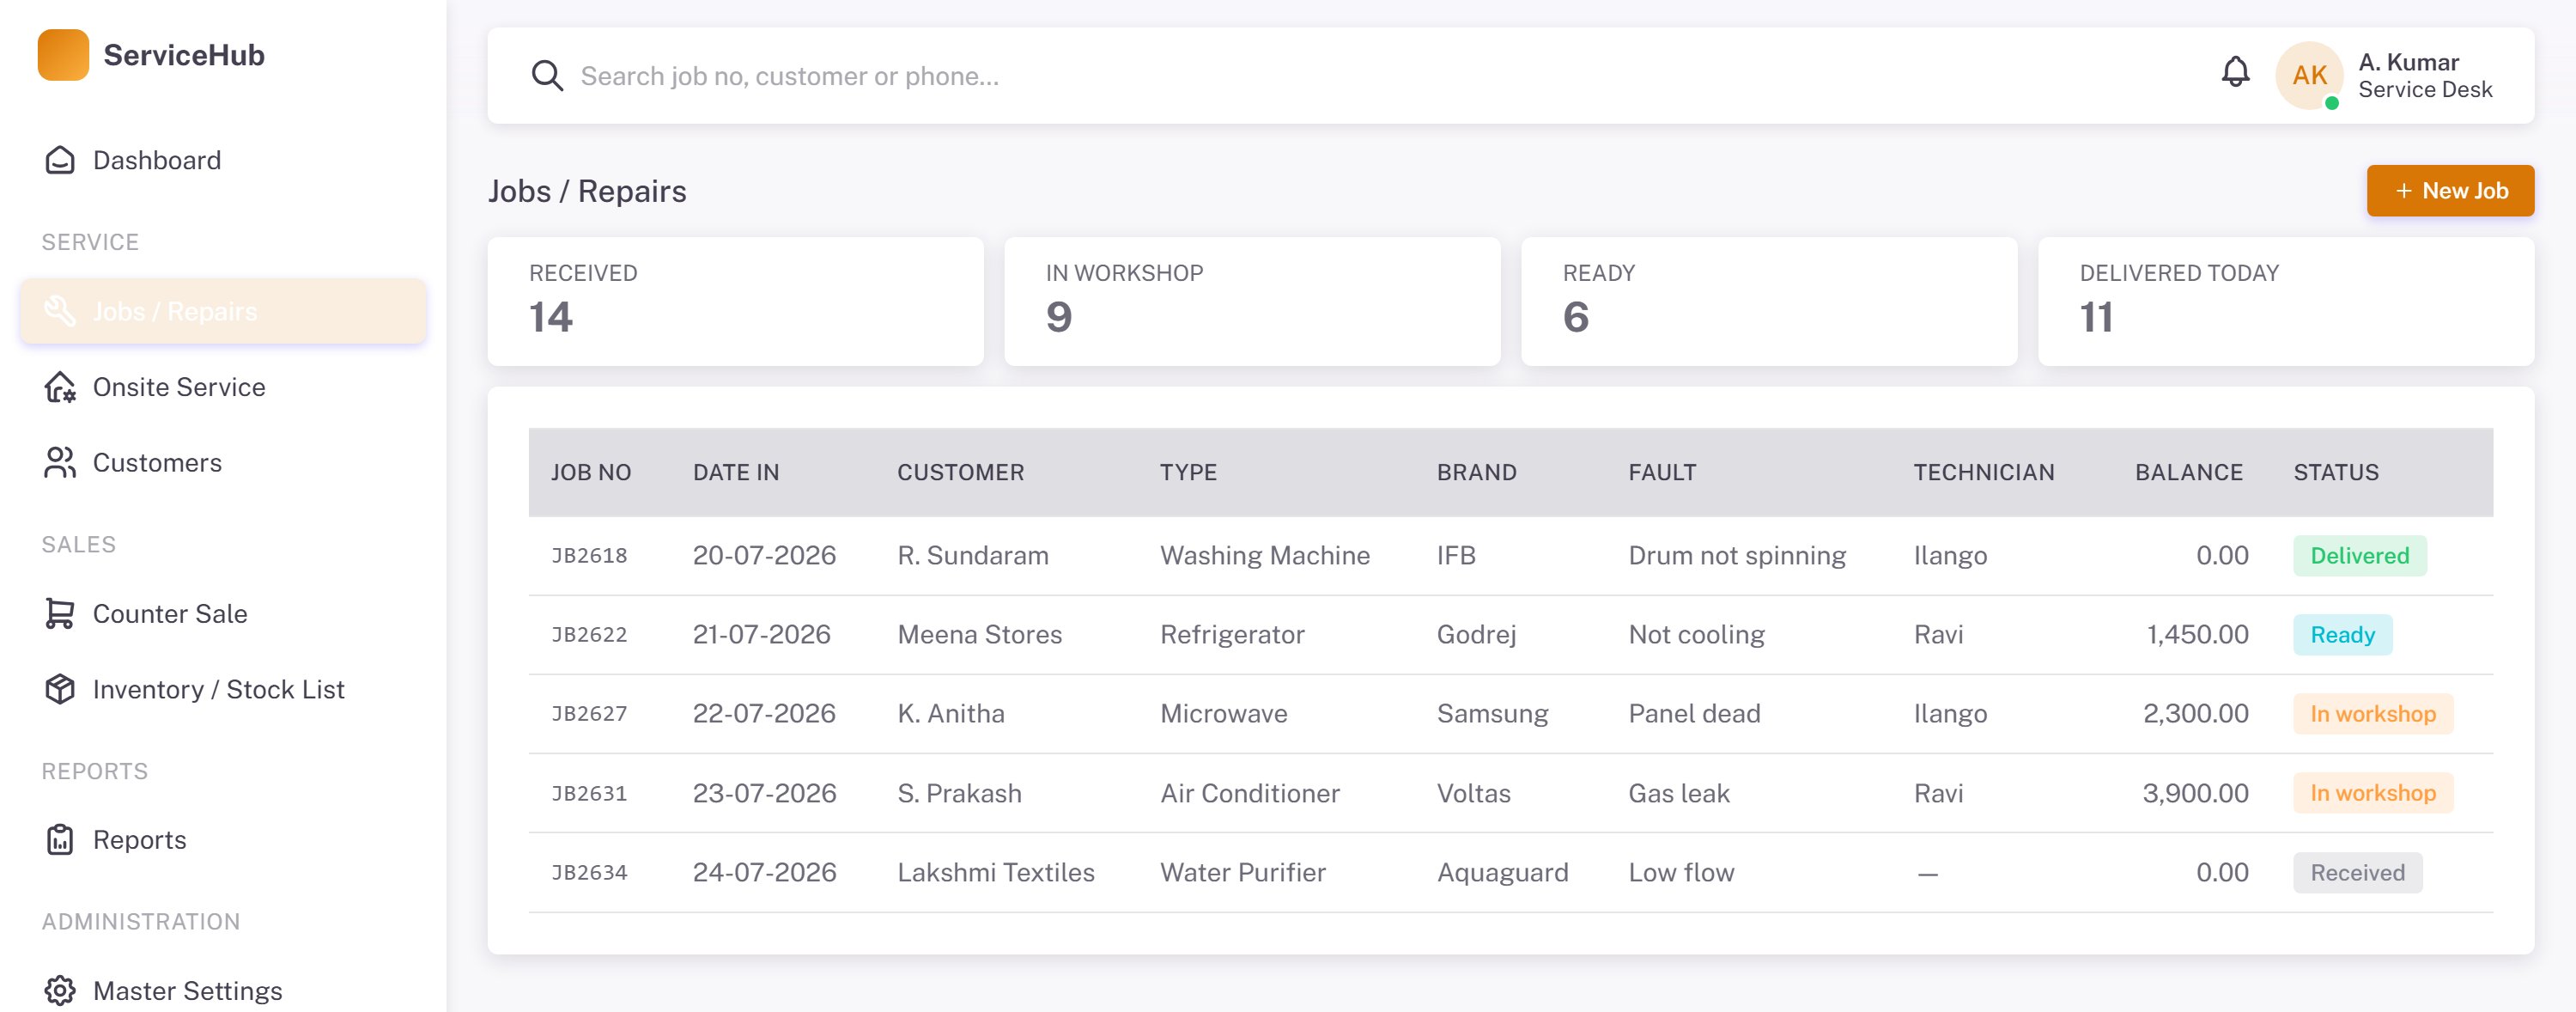Click balance 3,900.00
The image size is (2576, 1012).
[x=2195, y=794]
